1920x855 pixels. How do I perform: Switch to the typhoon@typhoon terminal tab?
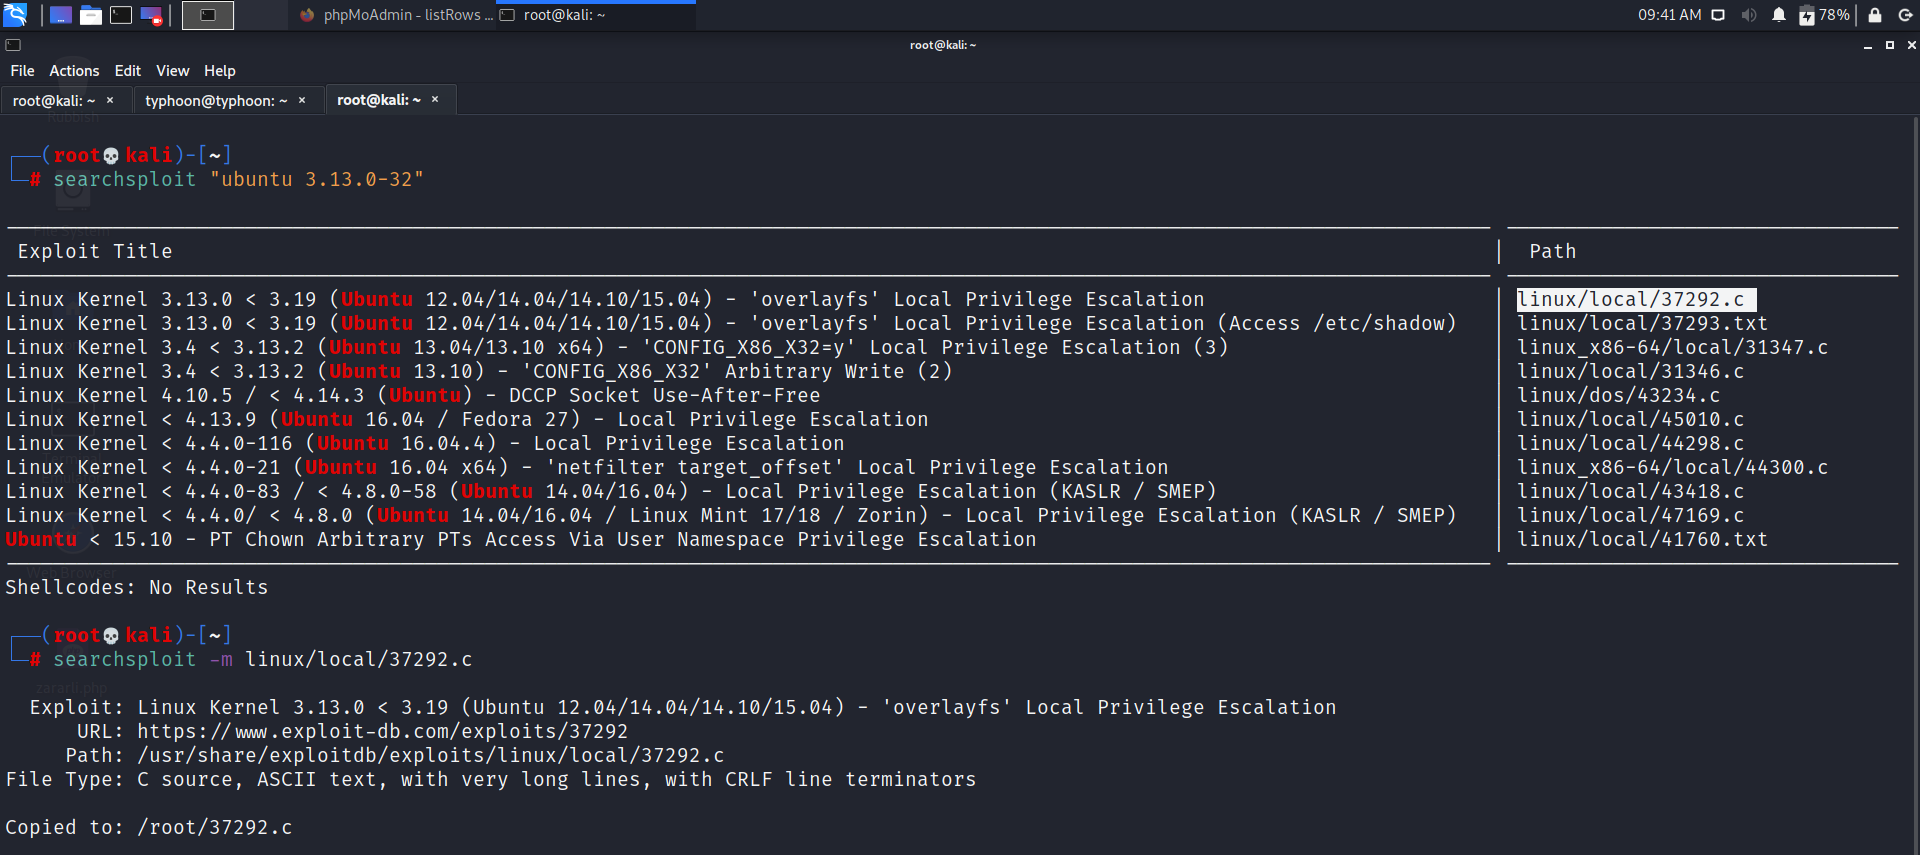216,100
